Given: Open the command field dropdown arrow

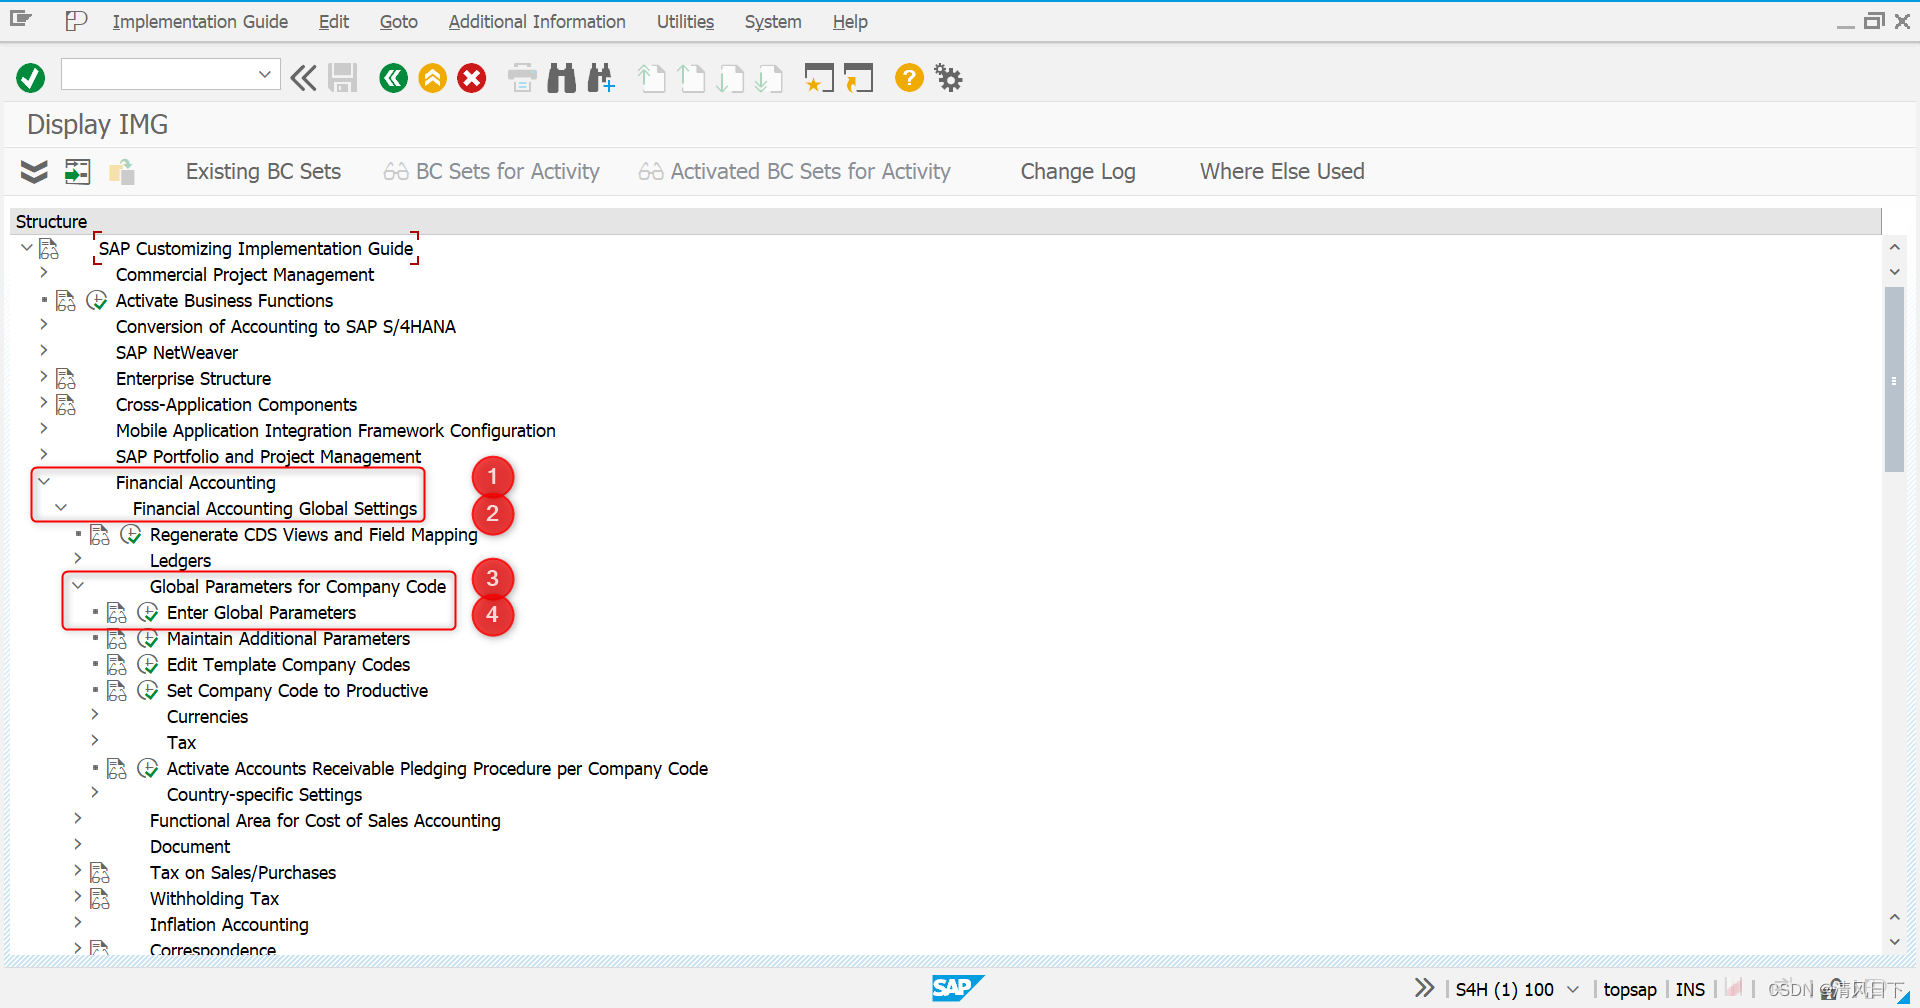Looking at the screenshot, I should click(x=264, y=74).
